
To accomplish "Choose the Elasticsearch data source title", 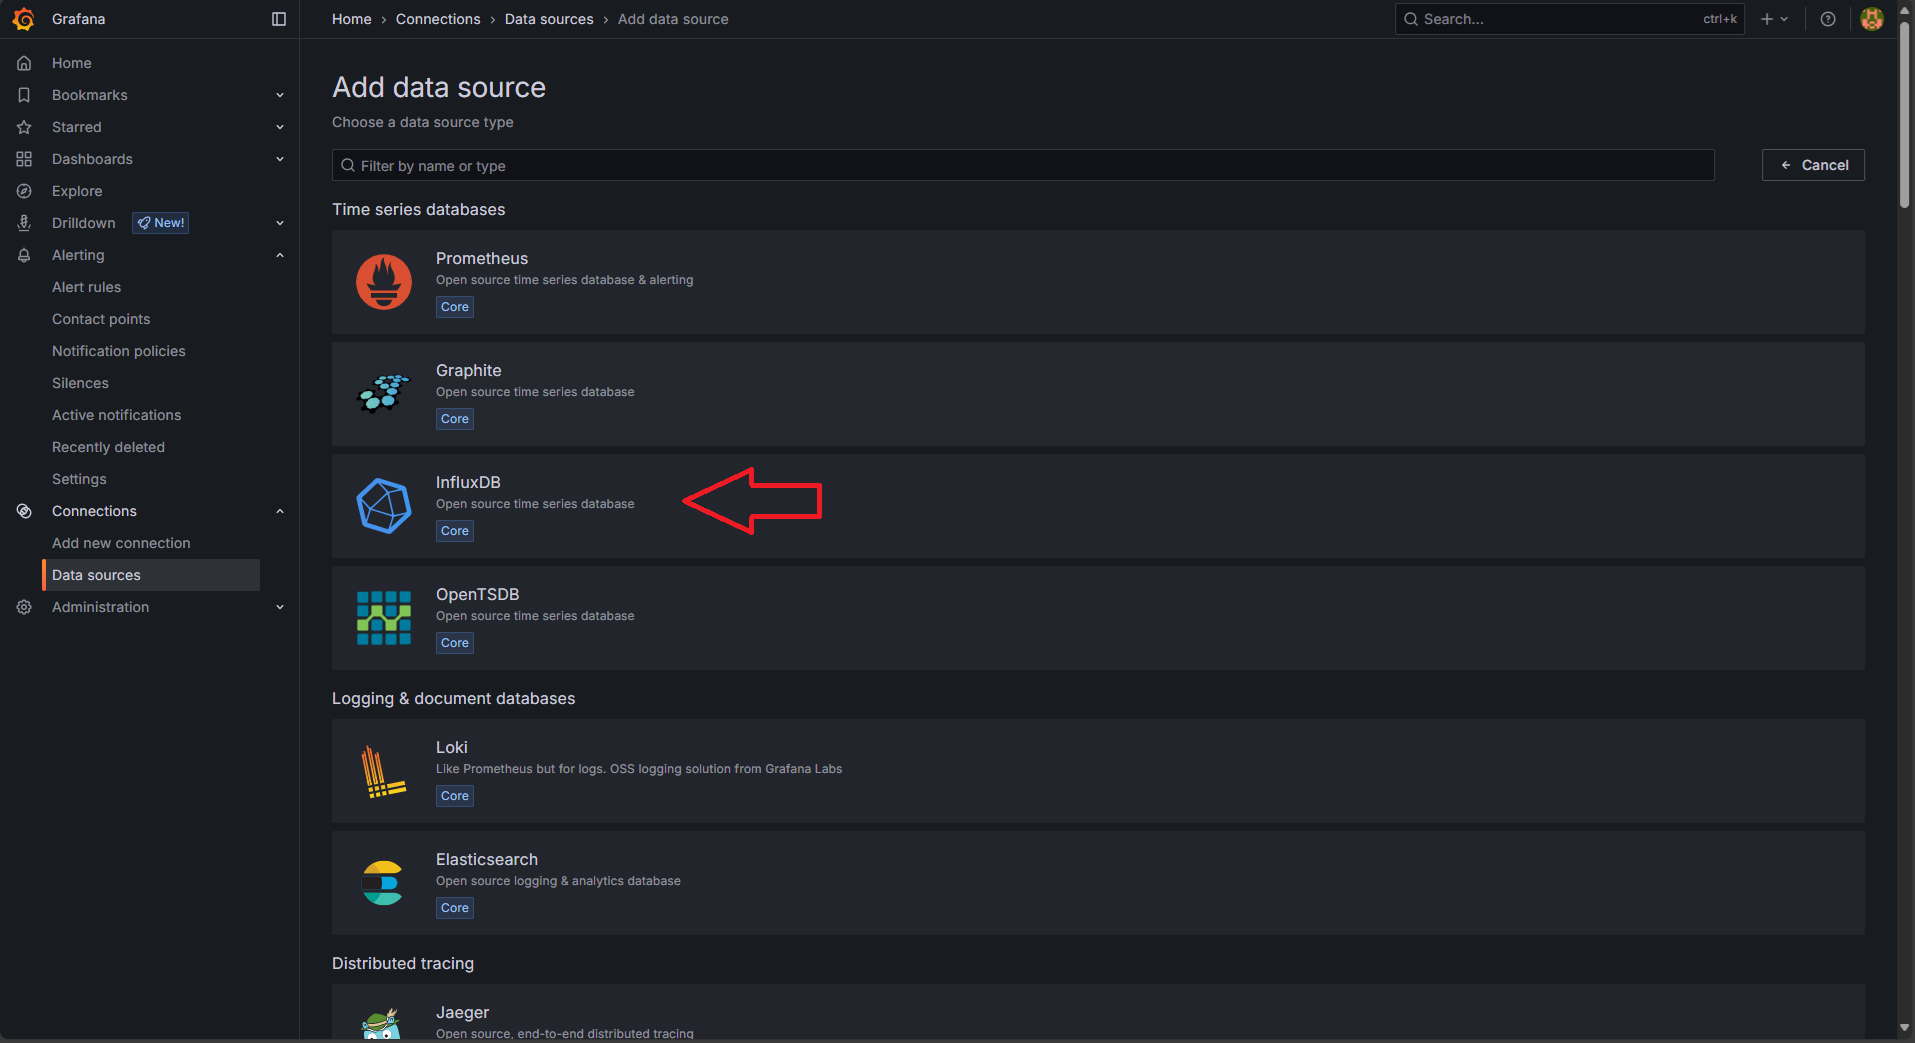I will coord(487,859).
